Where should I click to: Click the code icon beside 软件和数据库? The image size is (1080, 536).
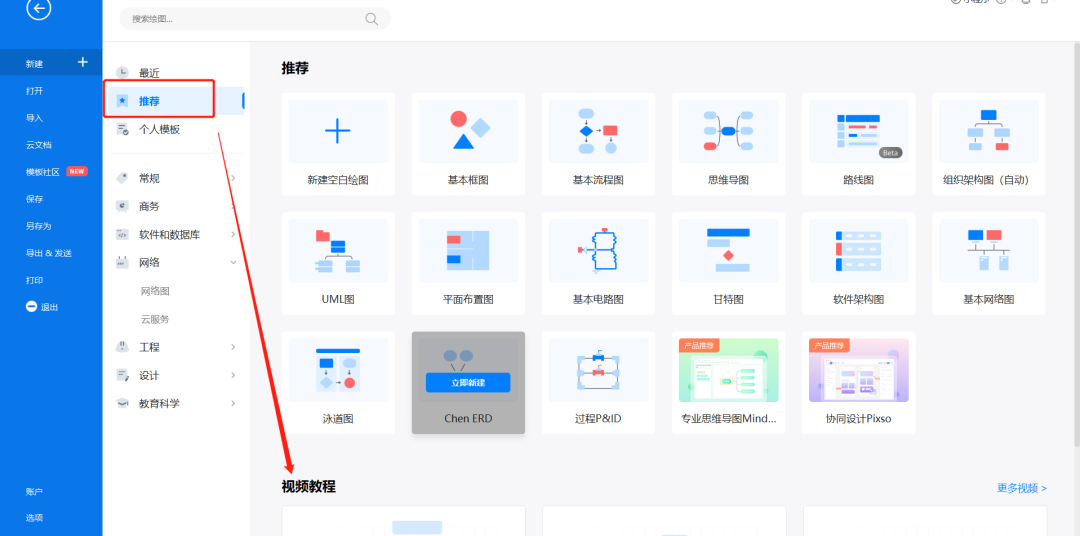tap(123, 234)
